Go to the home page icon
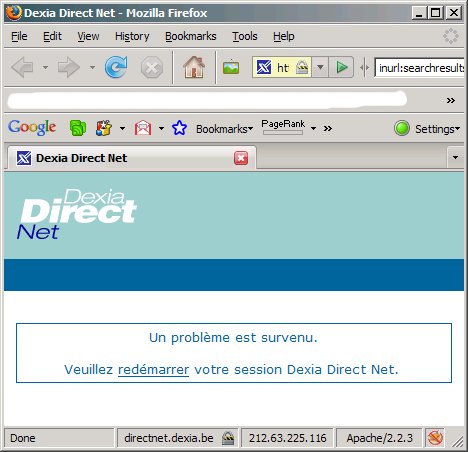The height and width of the screenshot is (452, 468). click(x=194, y=67)
